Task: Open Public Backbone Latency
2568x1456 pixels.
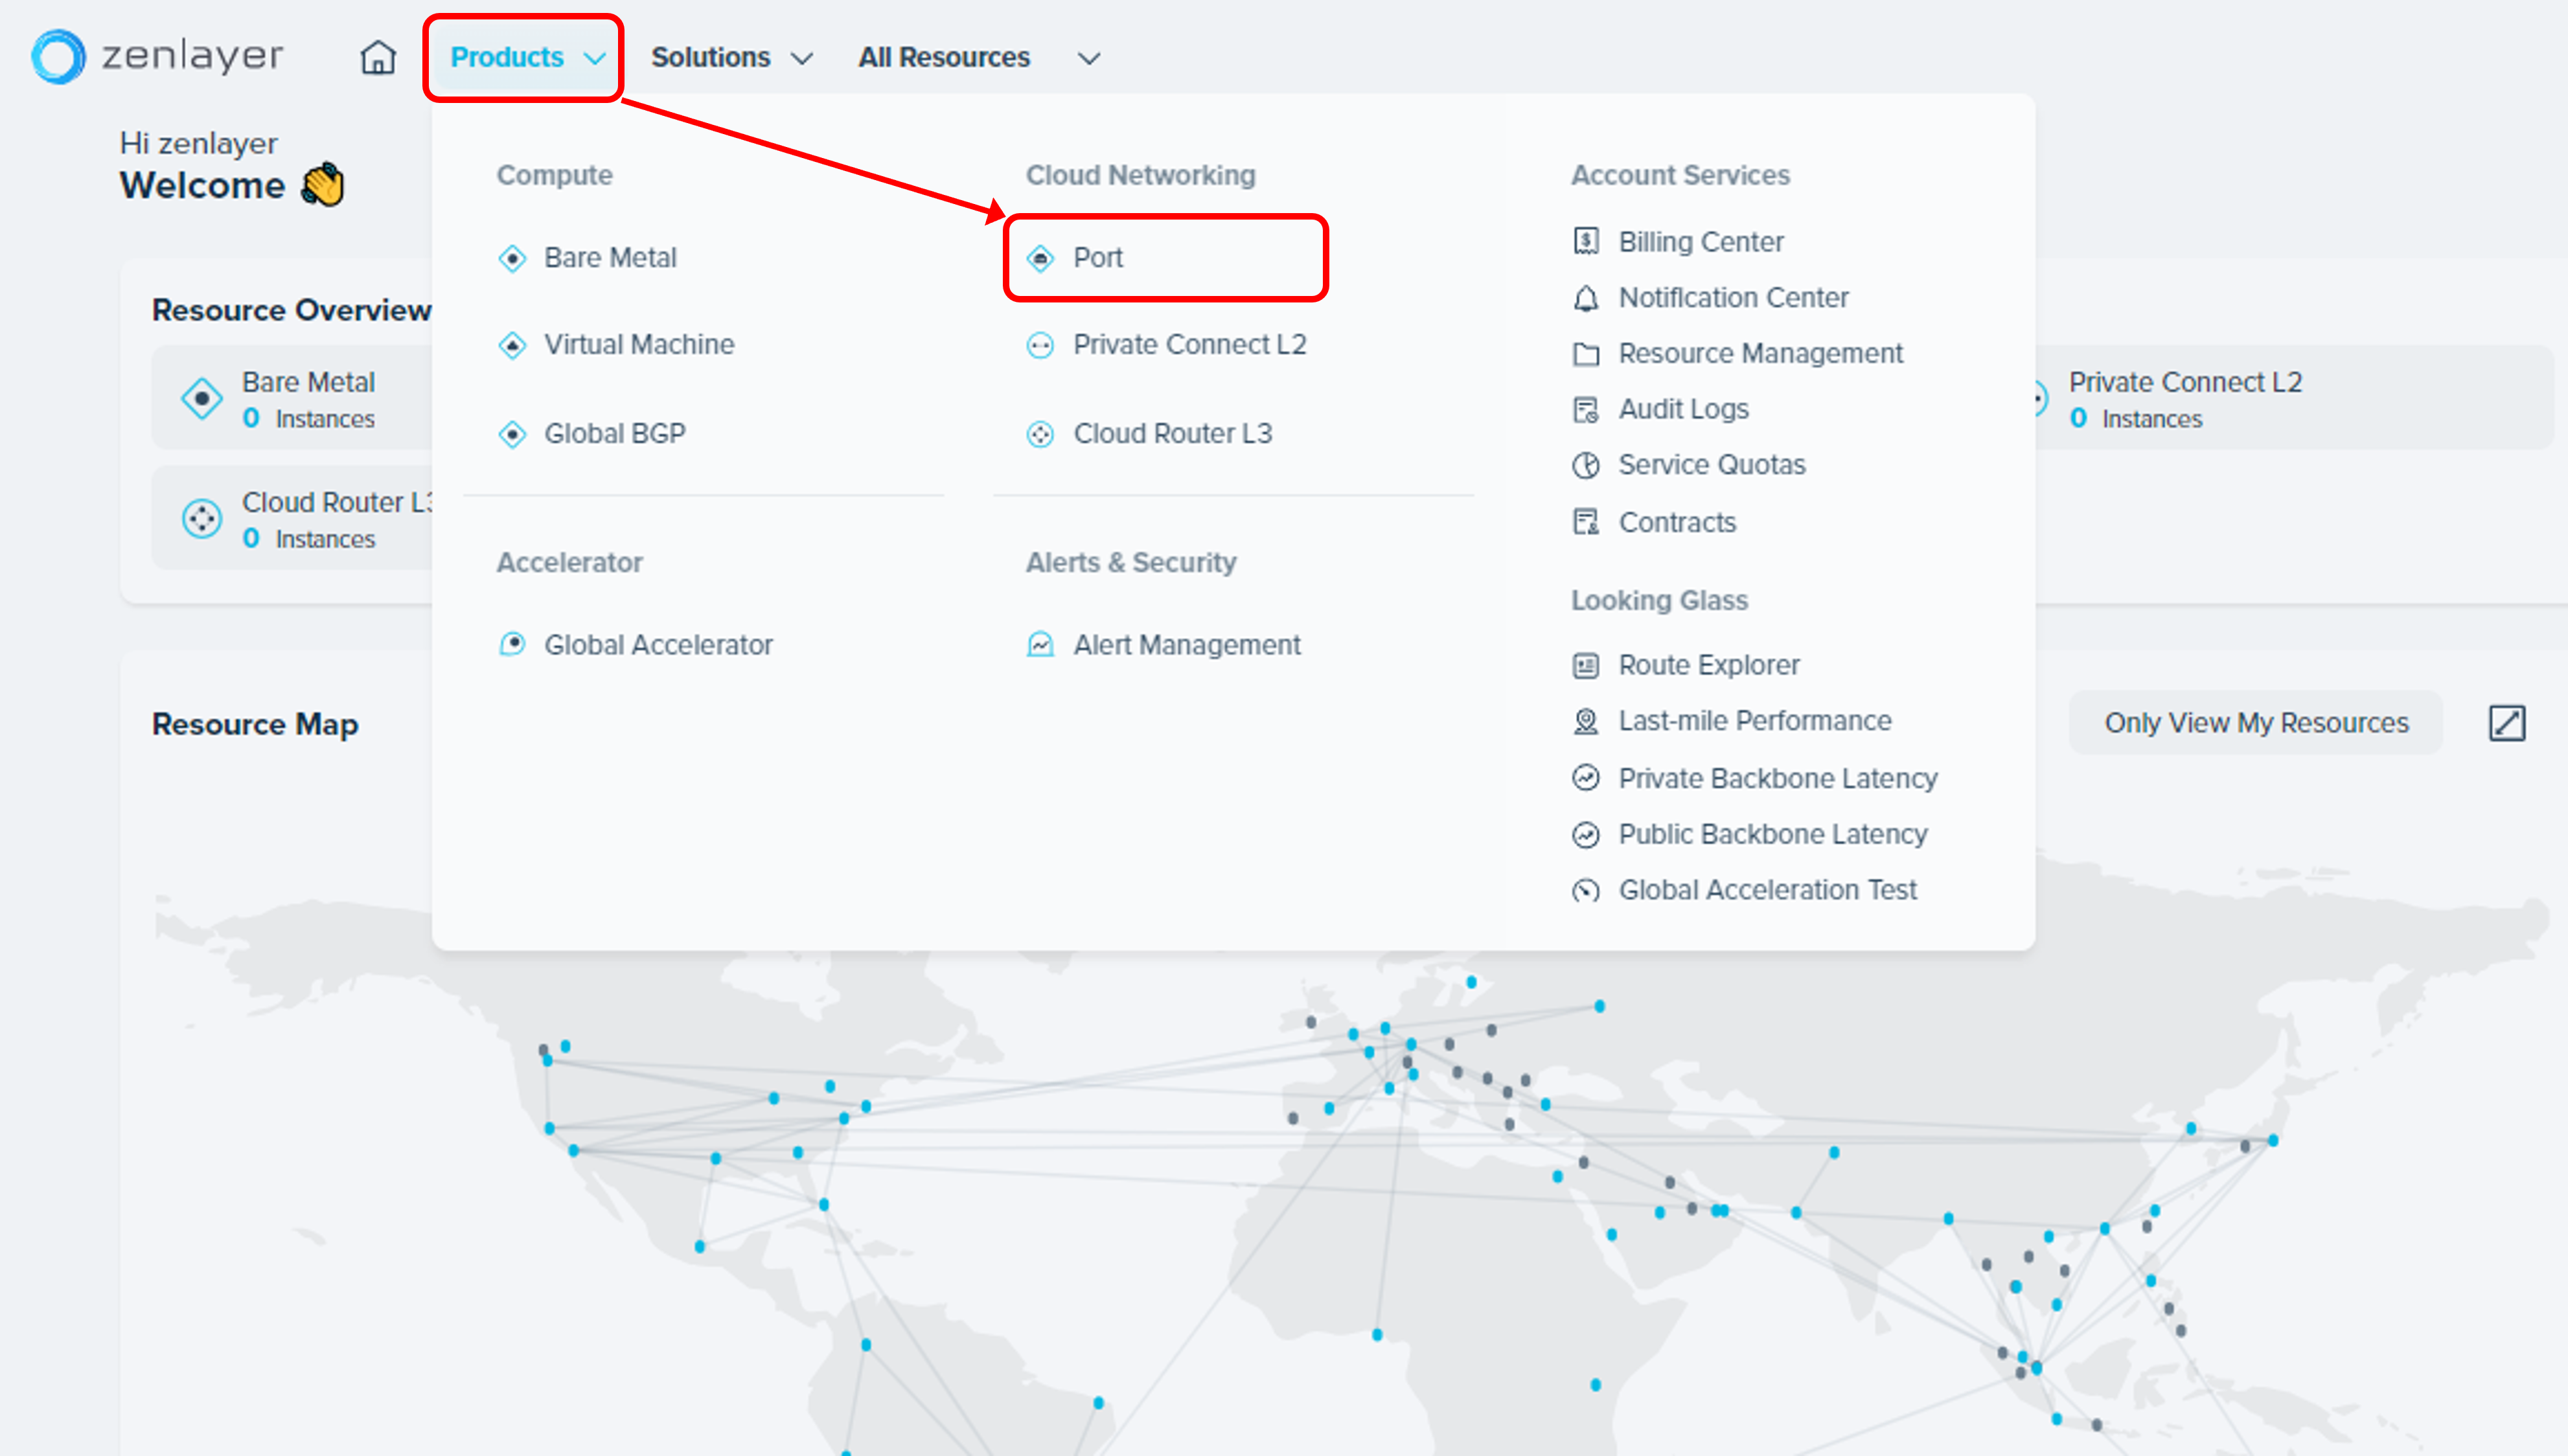Action: click(x=1773, y=835)
